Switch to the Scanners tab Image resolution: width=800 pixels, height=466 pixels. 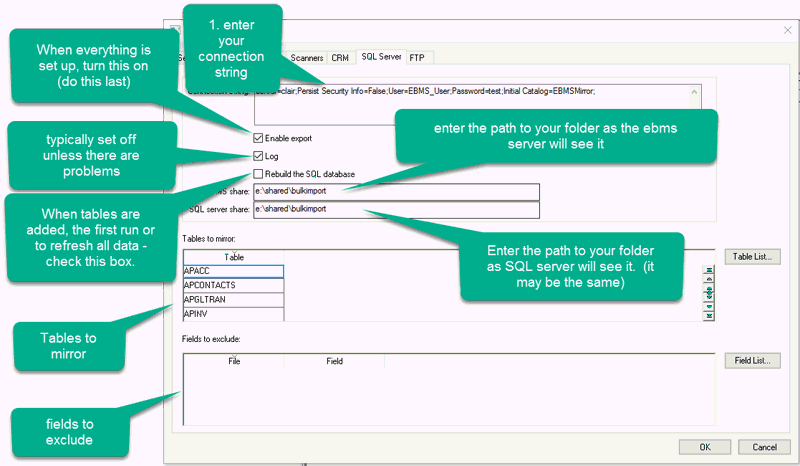point(306,58)
